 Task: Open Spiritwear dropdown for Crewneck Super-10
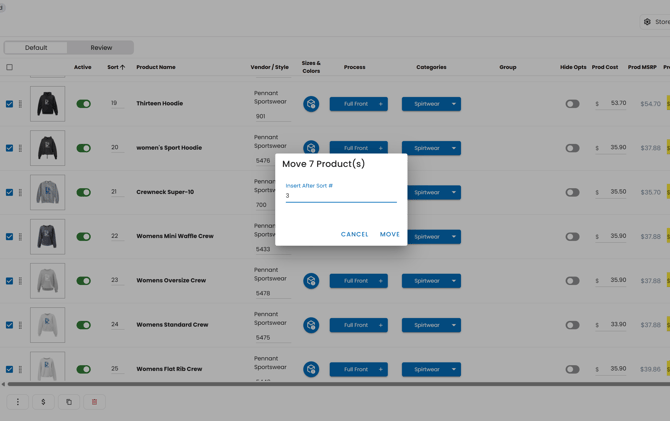(x=434, y=192)
